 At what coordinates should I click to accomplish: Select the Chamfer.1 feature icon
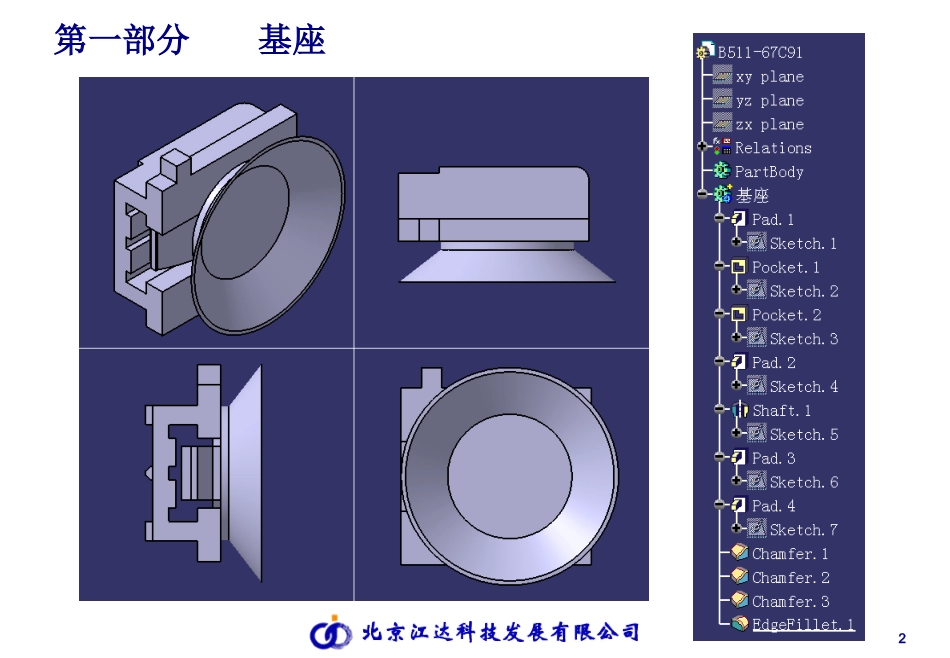(x=739, y=553)
